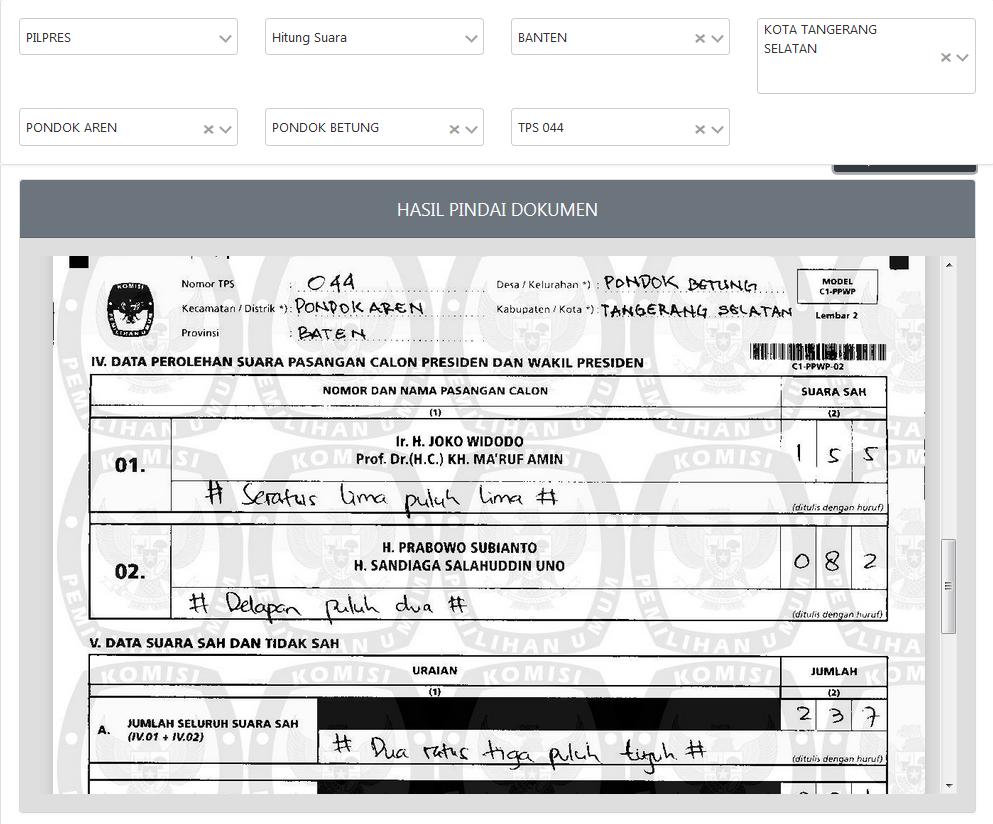Click the HASIL PINDAI DOKUMEN header

coord(497,210)
